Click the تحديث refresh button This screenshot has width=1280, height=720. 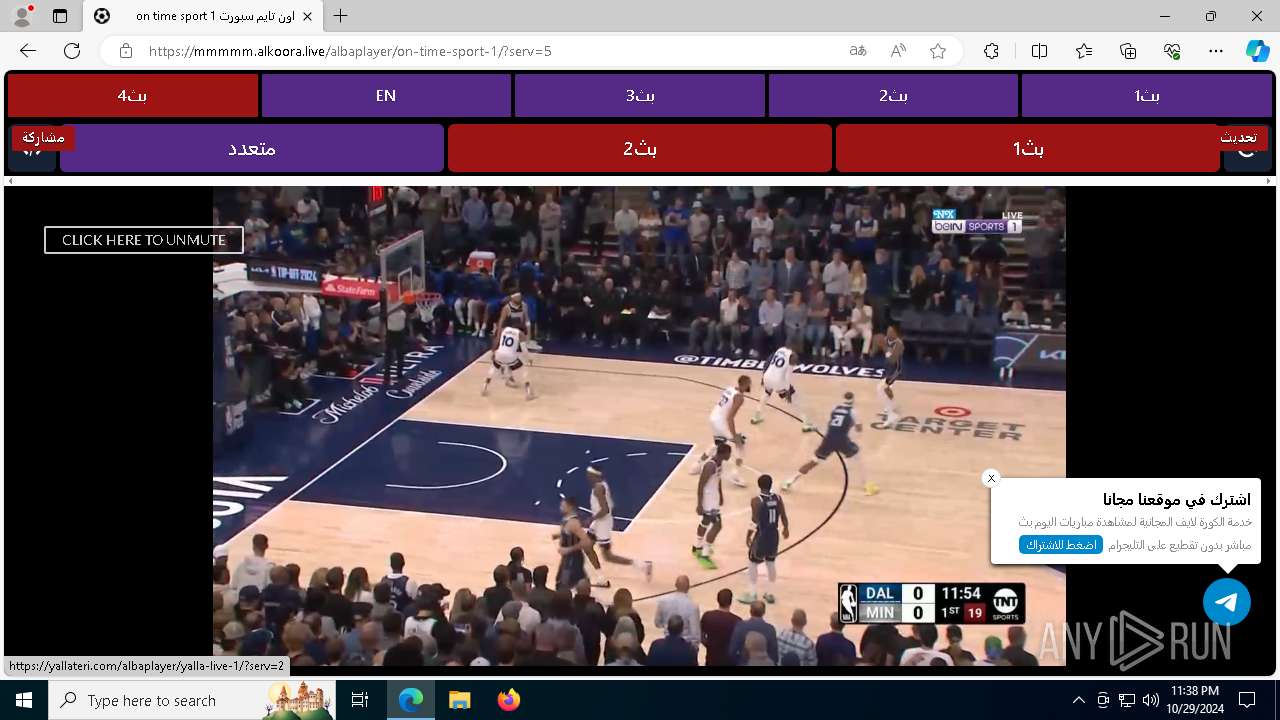point(1239,137)
